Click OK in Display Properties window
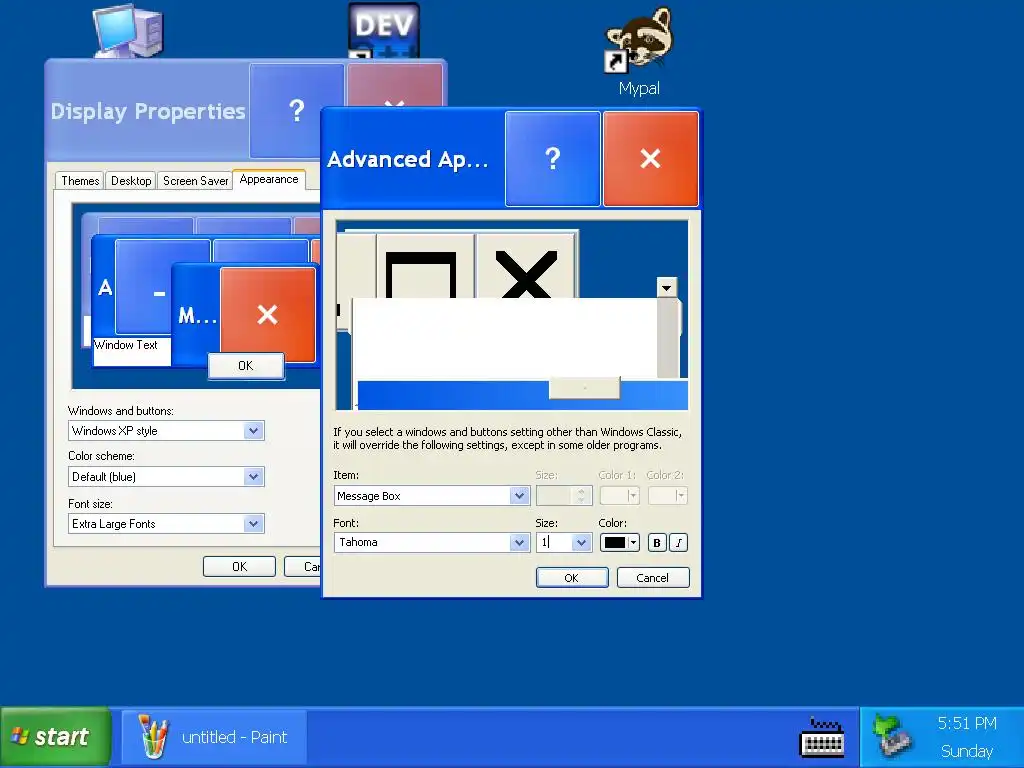Viewport: 1024px width, 768px height. click(x=239, y=567)
